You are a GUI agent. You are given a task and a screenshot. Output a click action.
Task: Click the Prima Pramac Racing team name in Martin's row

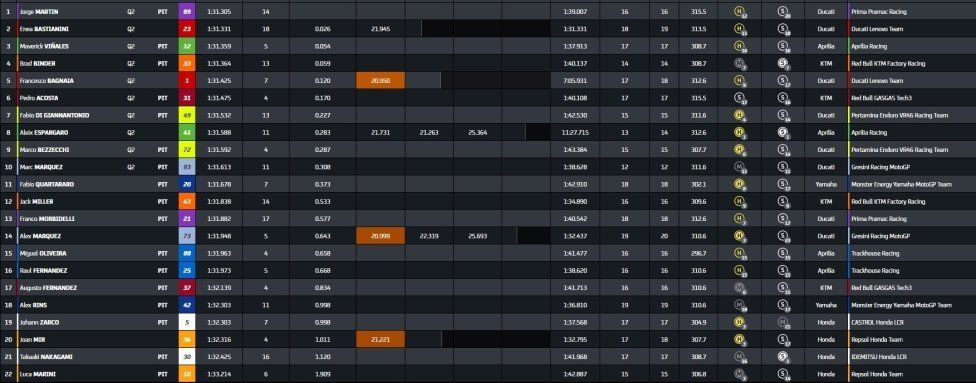pos(879,11)
